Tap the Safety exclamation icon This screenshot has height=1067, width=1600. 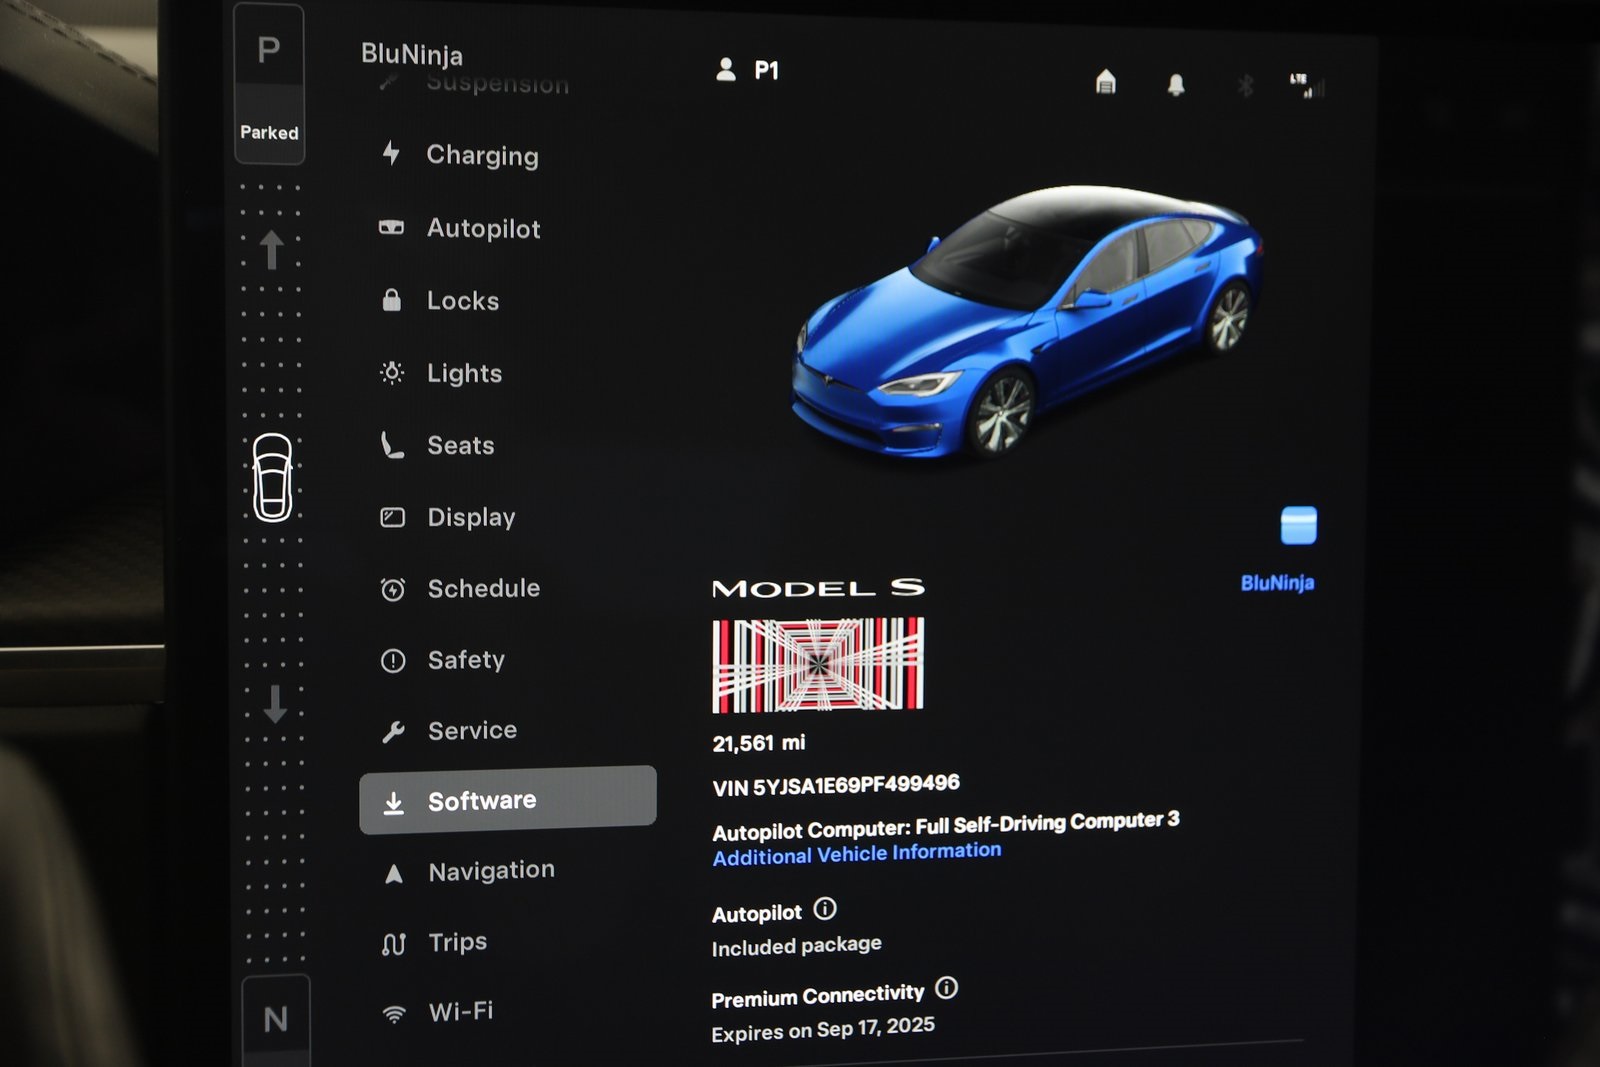click(x=393, y=661)
